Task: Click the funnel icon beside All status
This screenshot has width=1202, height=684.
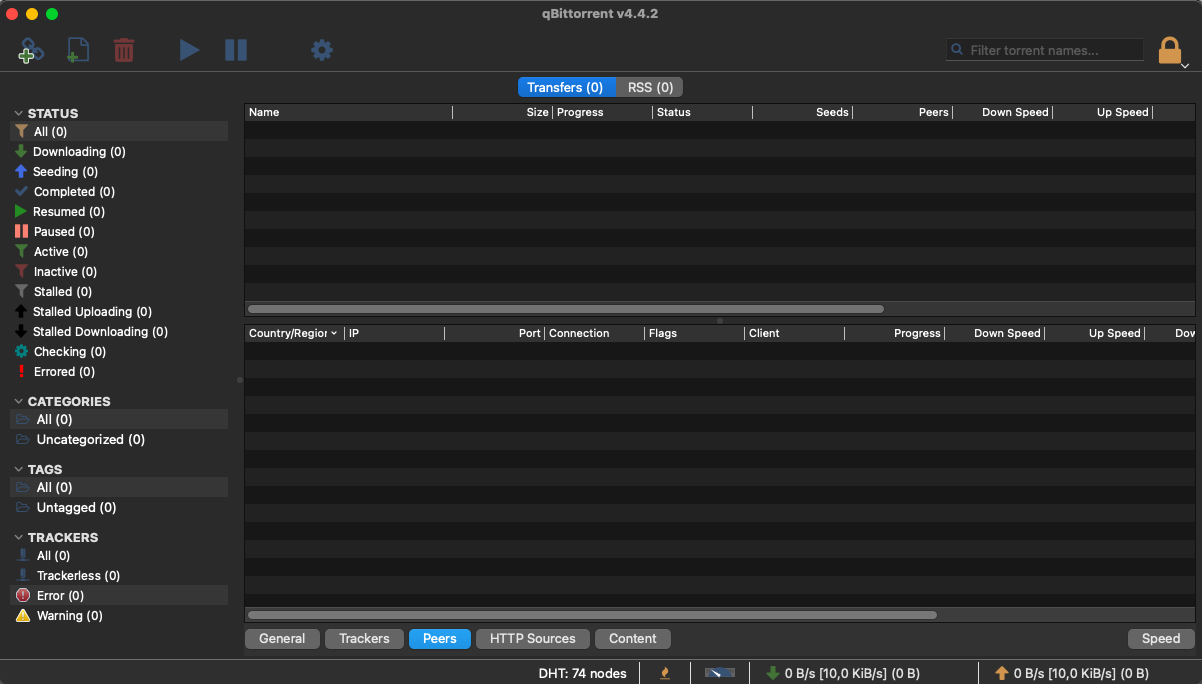Action: (22, 131)
